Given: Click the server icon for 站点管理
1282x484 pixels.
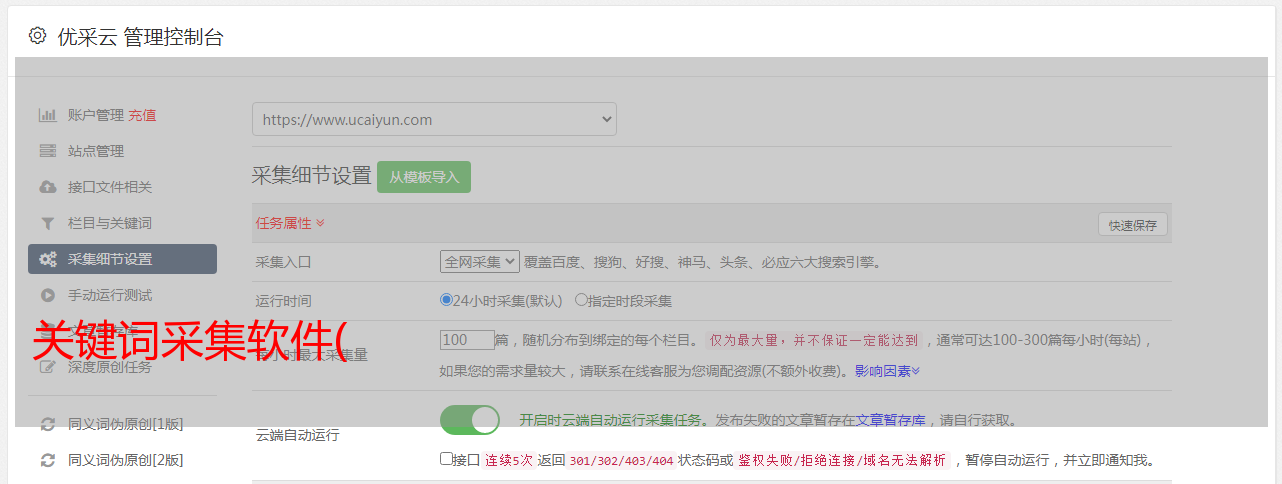Looking at the screenshot, I should 47,151.
